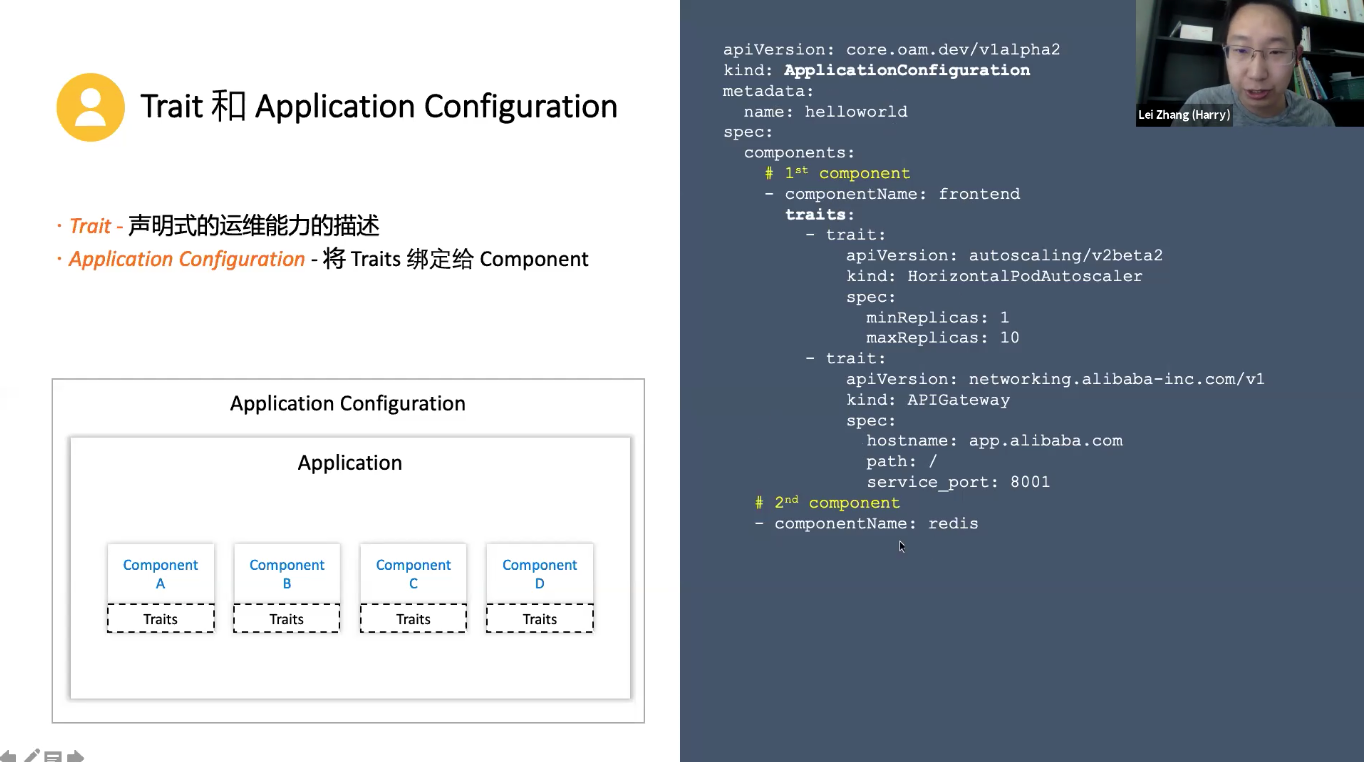Open the slide notes menu icon
Screen dimensions: 1364x762
[53, 757]
